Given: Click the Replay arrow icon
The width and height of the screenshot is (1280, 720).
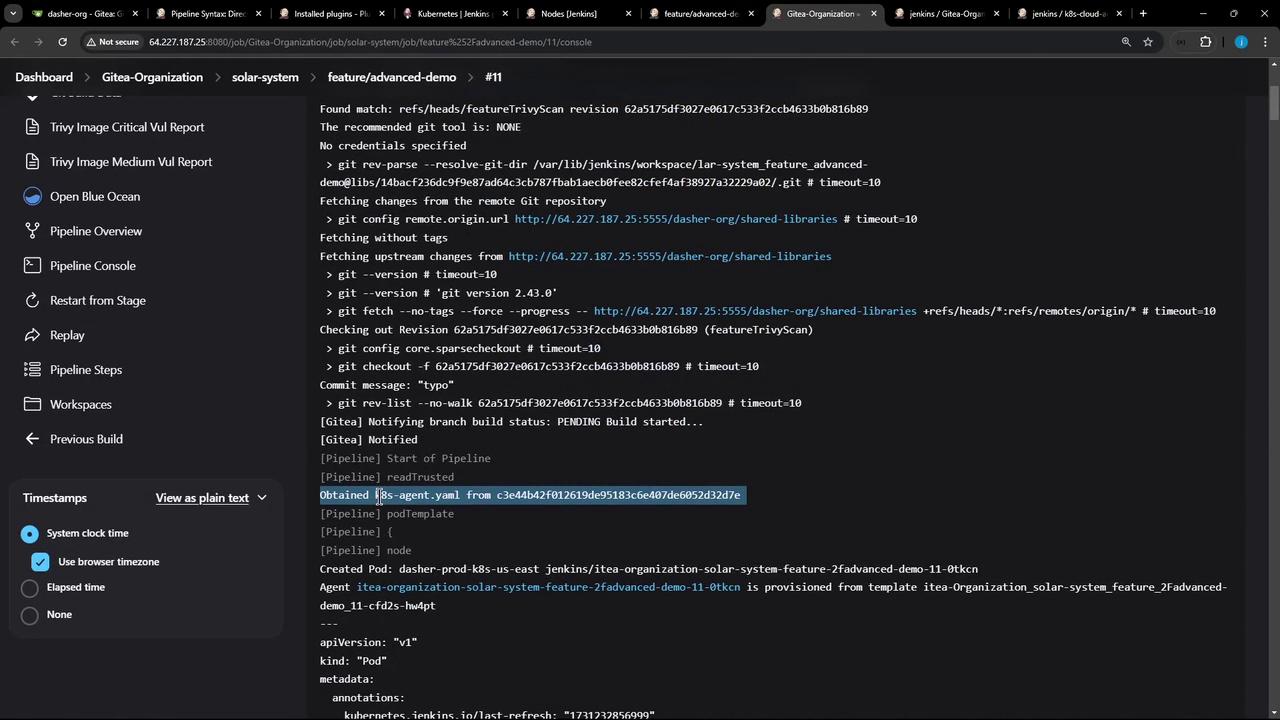Looking at the screenshot, I should (32, 335).
